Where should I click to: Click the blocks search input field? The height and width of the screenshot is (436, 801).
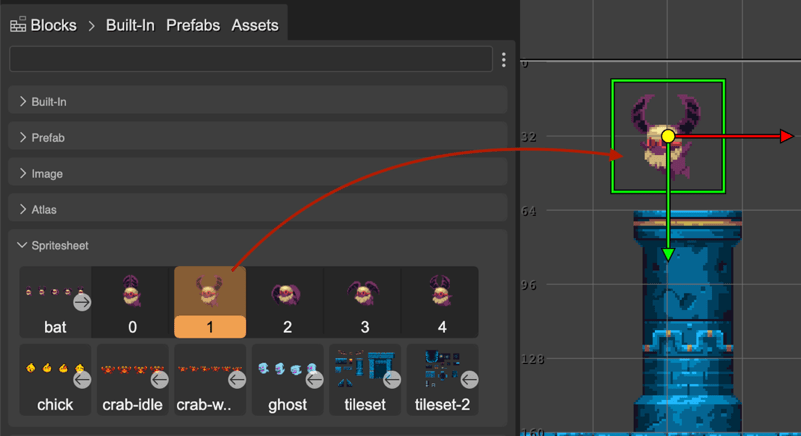click(251, 59)
